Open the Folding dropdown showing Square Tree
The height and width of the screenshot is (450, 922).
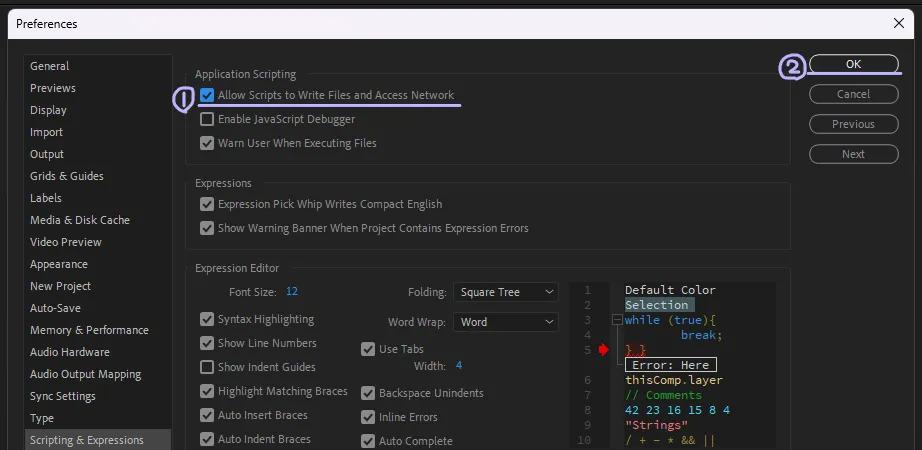(505, 292)
